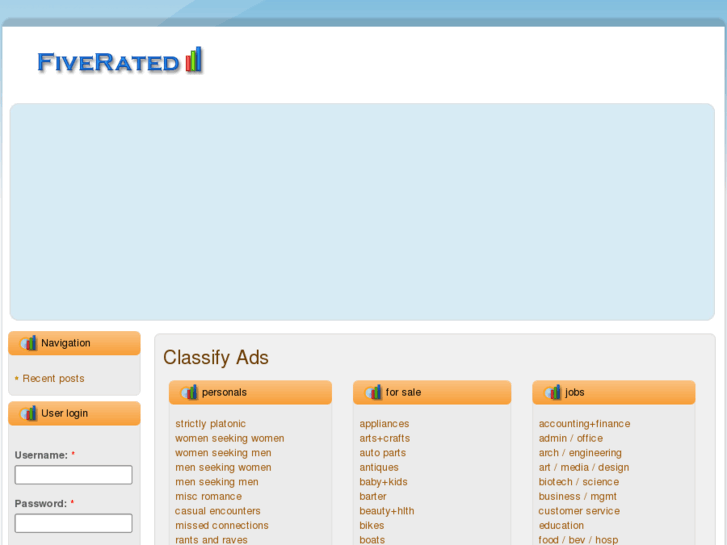Browse the baby+kids category
This screenshot has height=545, width=727.
383,482
